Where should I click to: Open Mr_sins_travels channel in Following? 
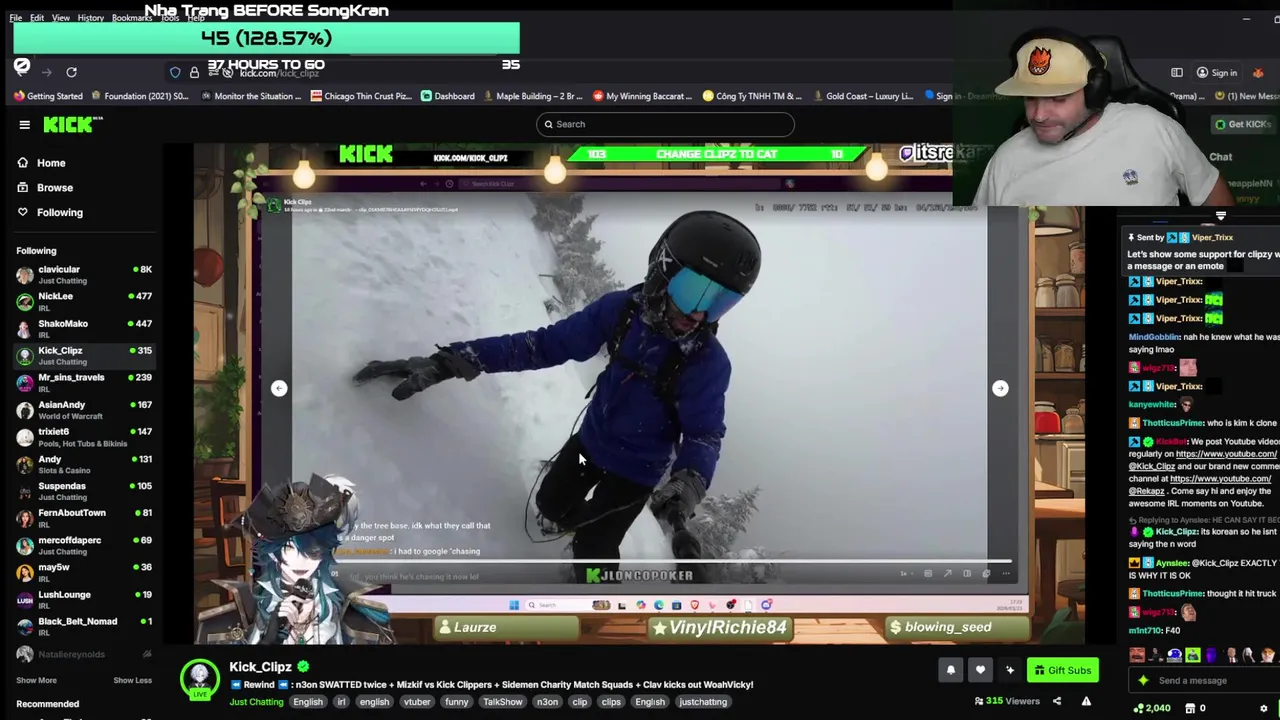[84, 382]
